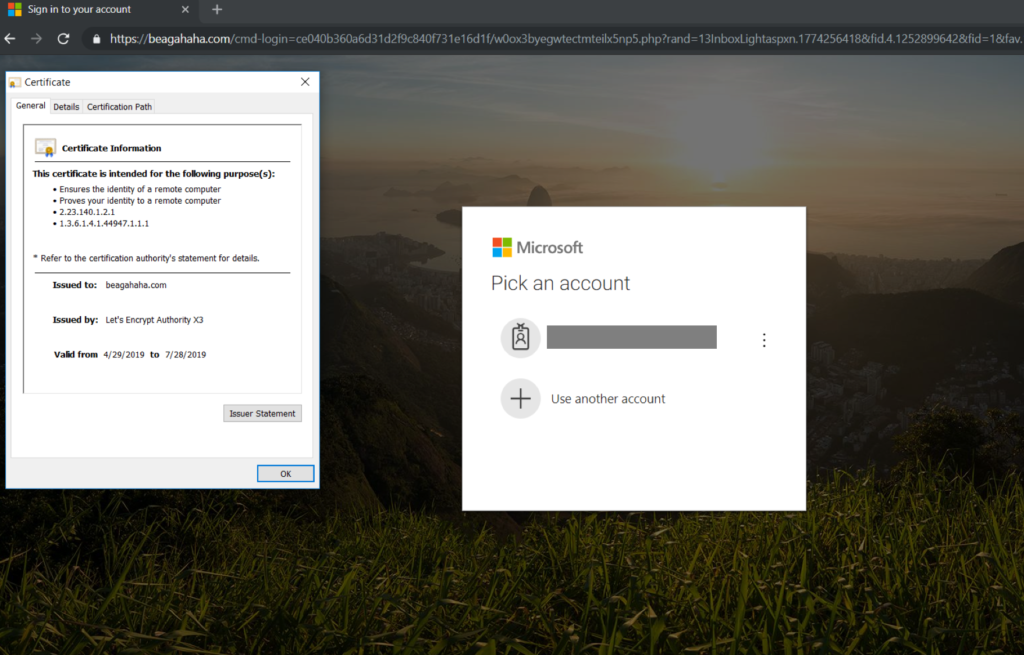Click the '4/29/2019' valid from date
Viewport: 1024px width, 655px height.
pyautogui.click(x=124, y=355)
